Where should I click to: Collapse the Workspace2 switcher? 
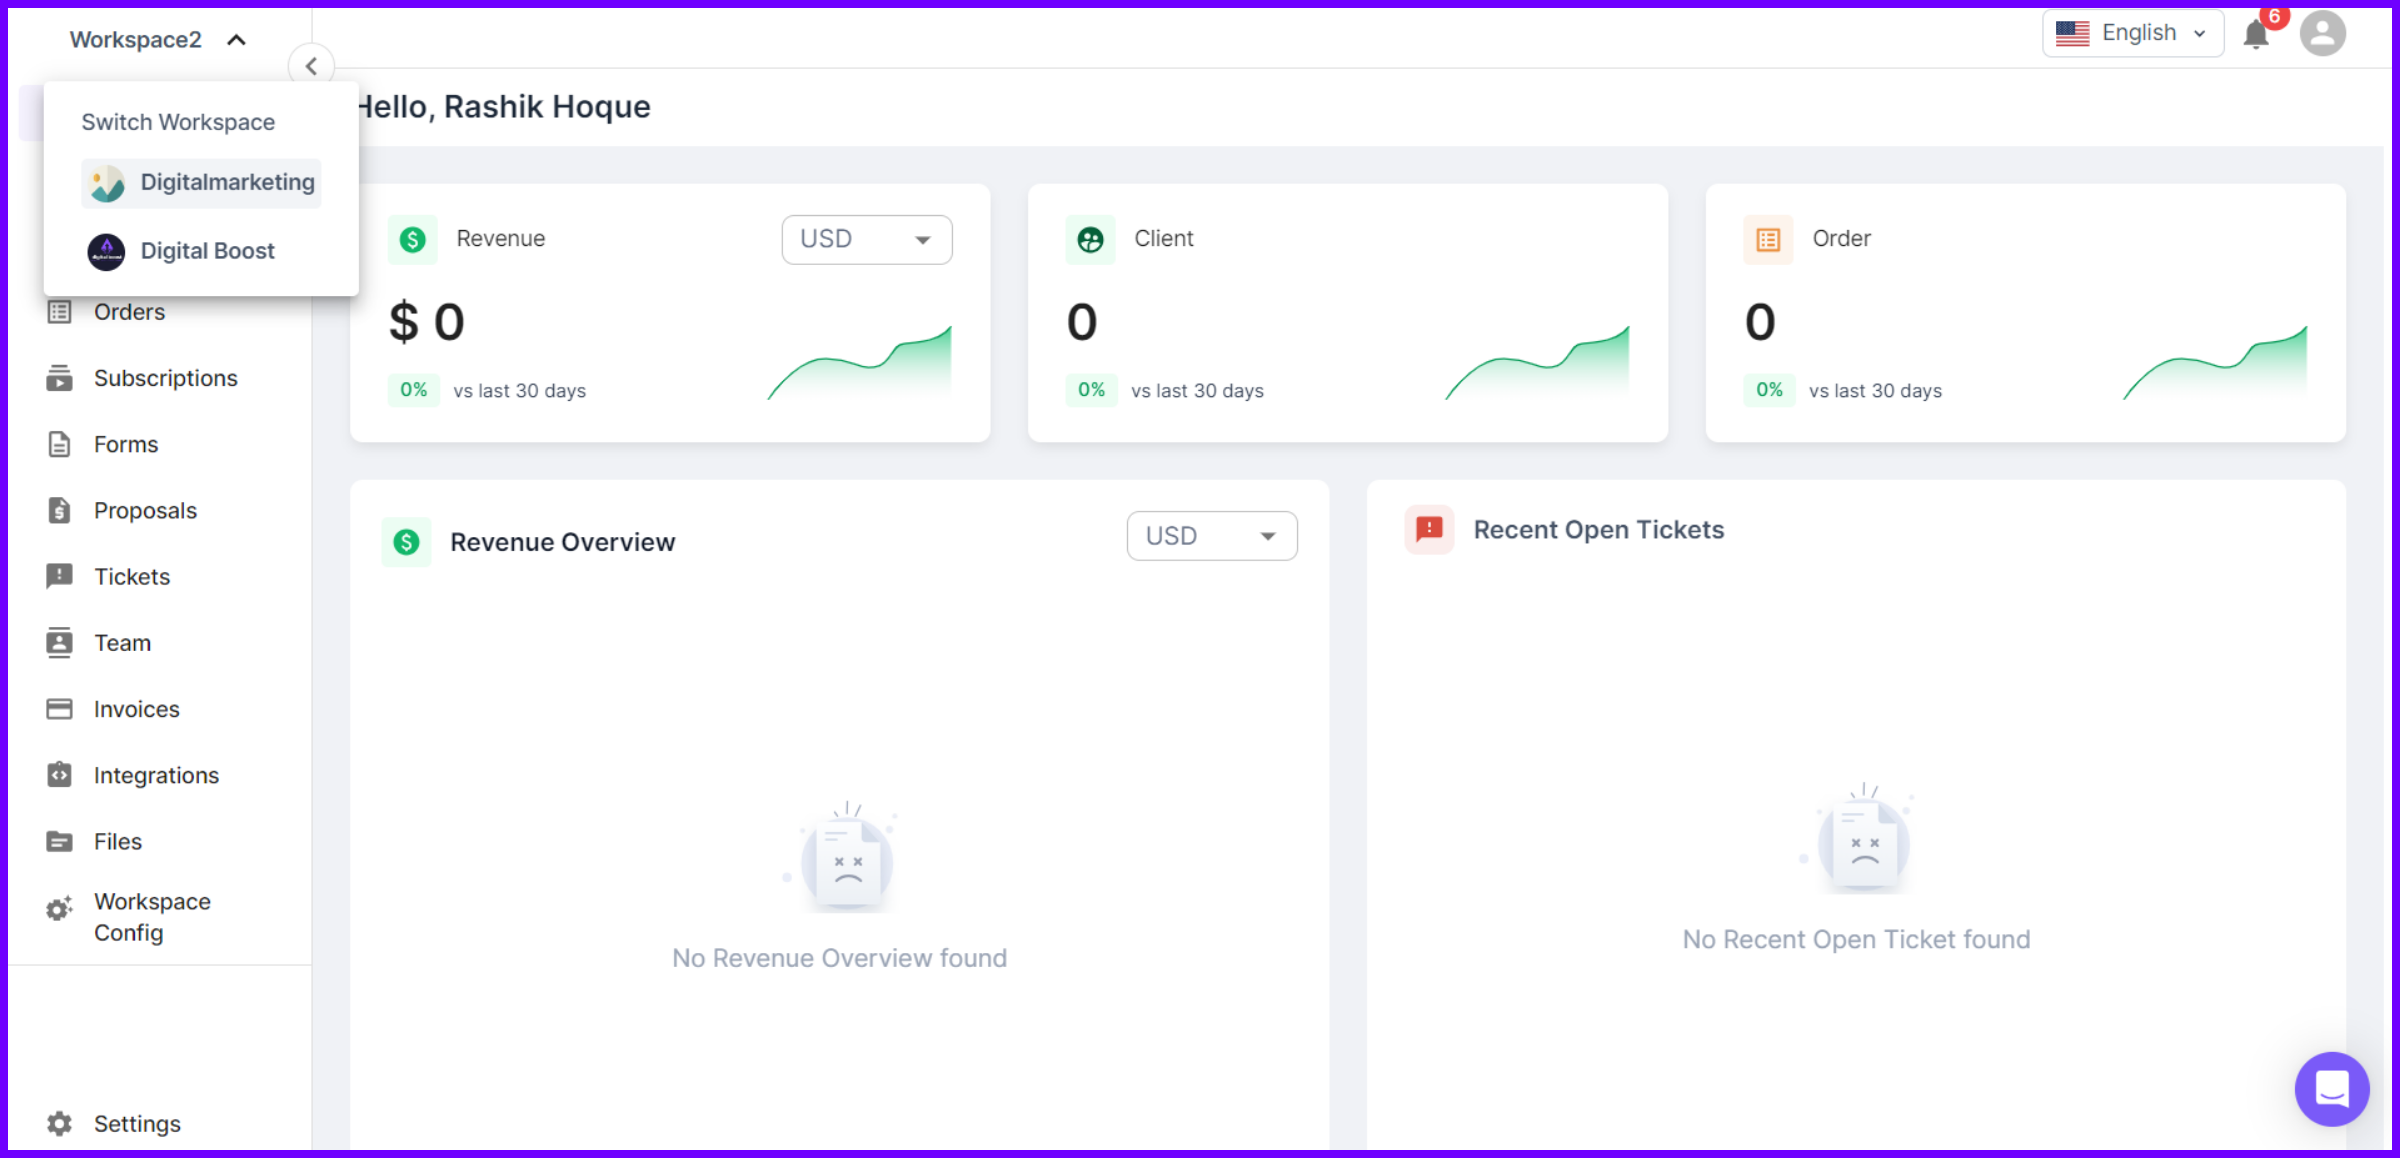click(236, 39)
